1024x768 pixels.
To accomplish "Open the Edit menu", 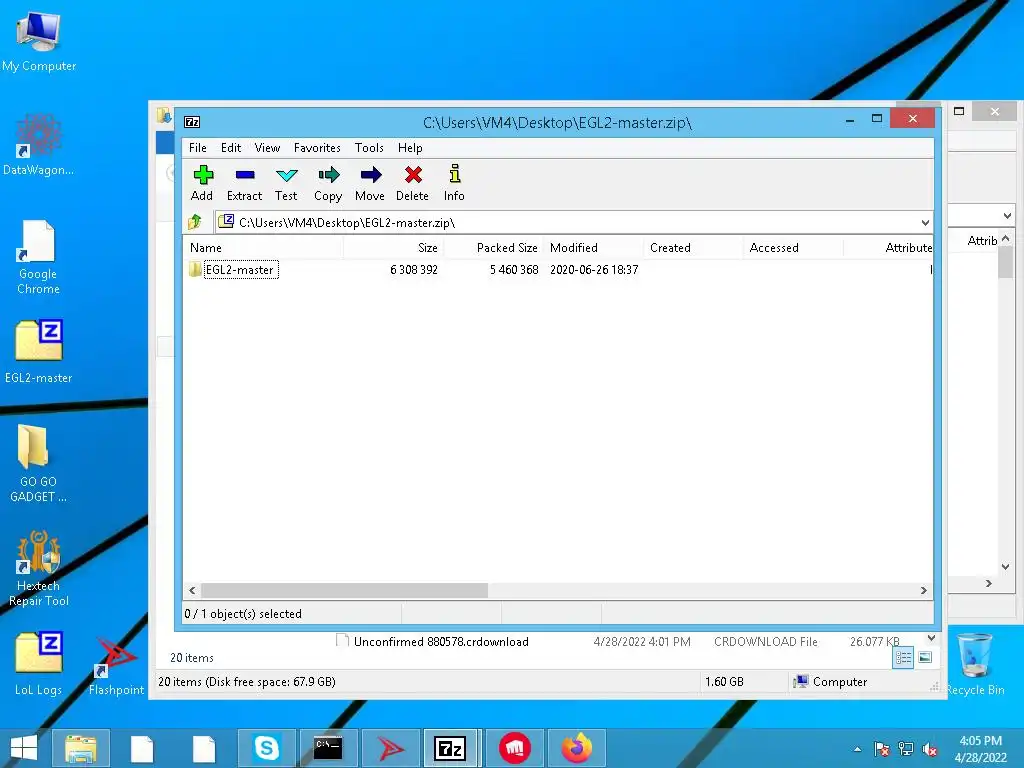I will [x=231, y=148].
